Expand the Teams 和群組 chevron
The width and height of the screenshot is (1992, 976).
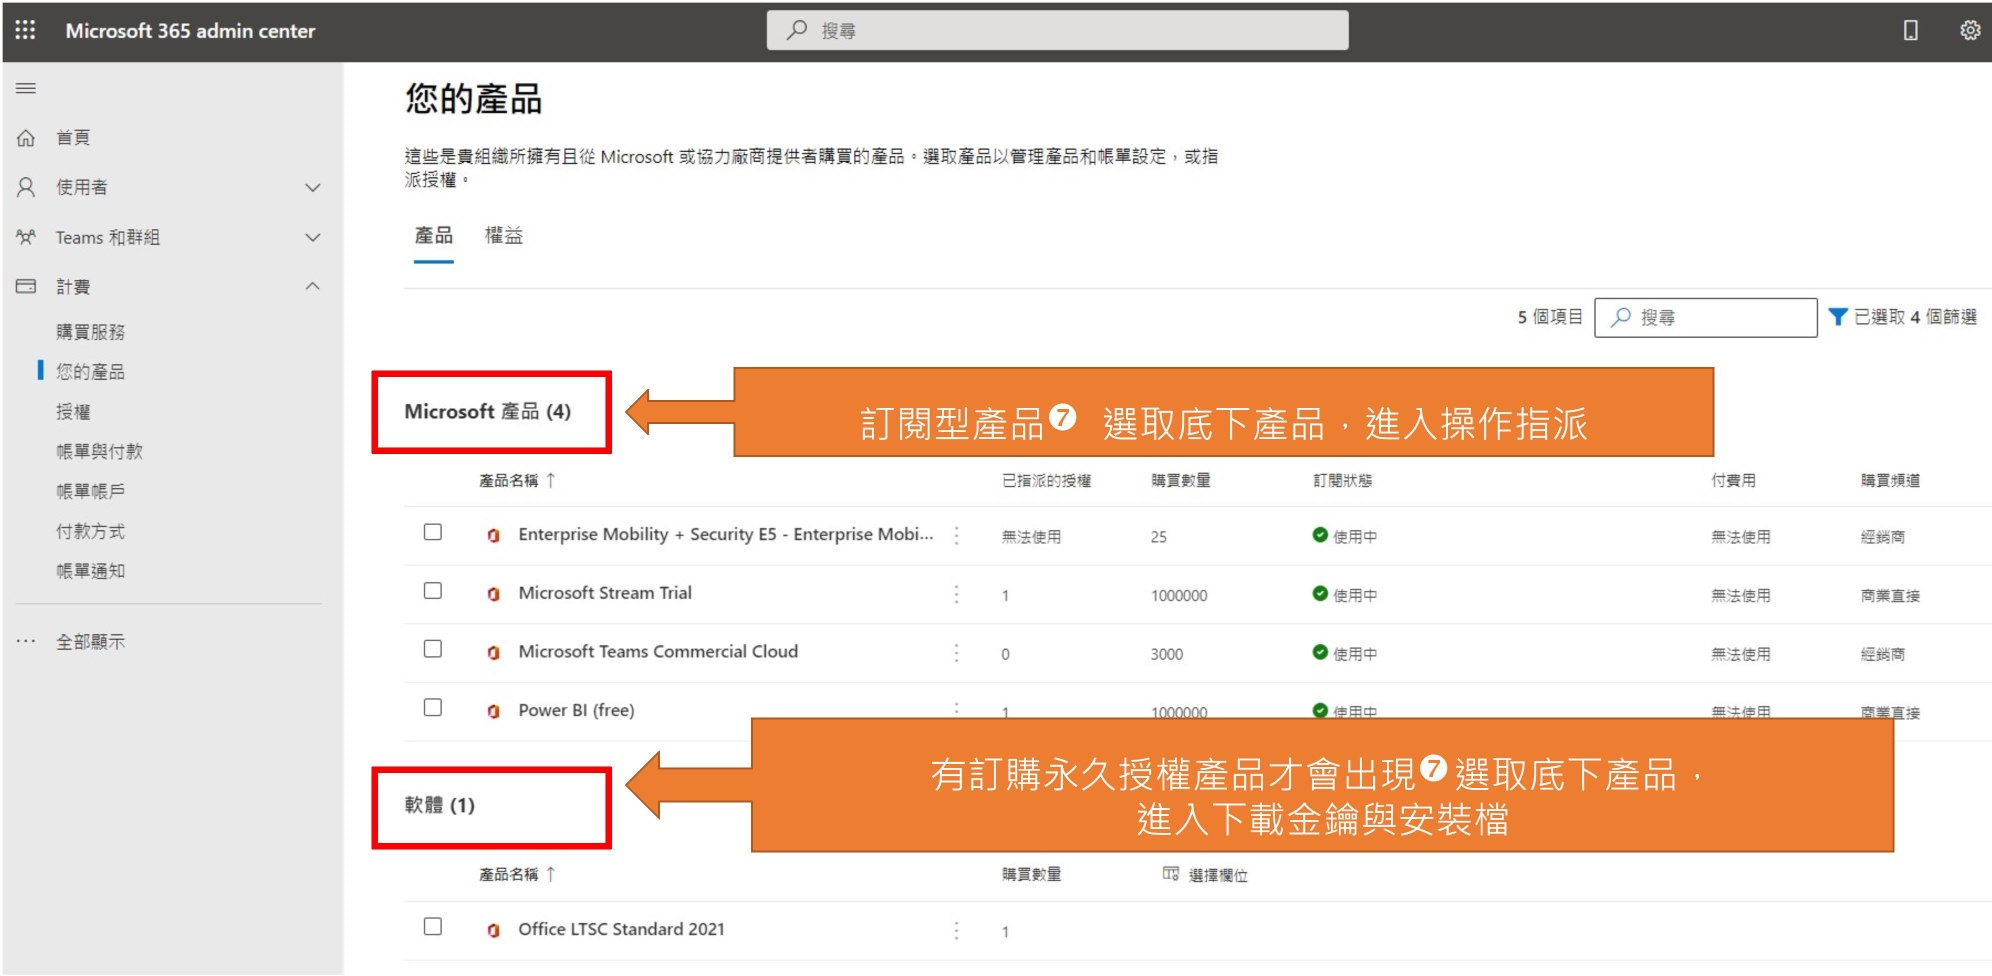[x=313, y=237]
